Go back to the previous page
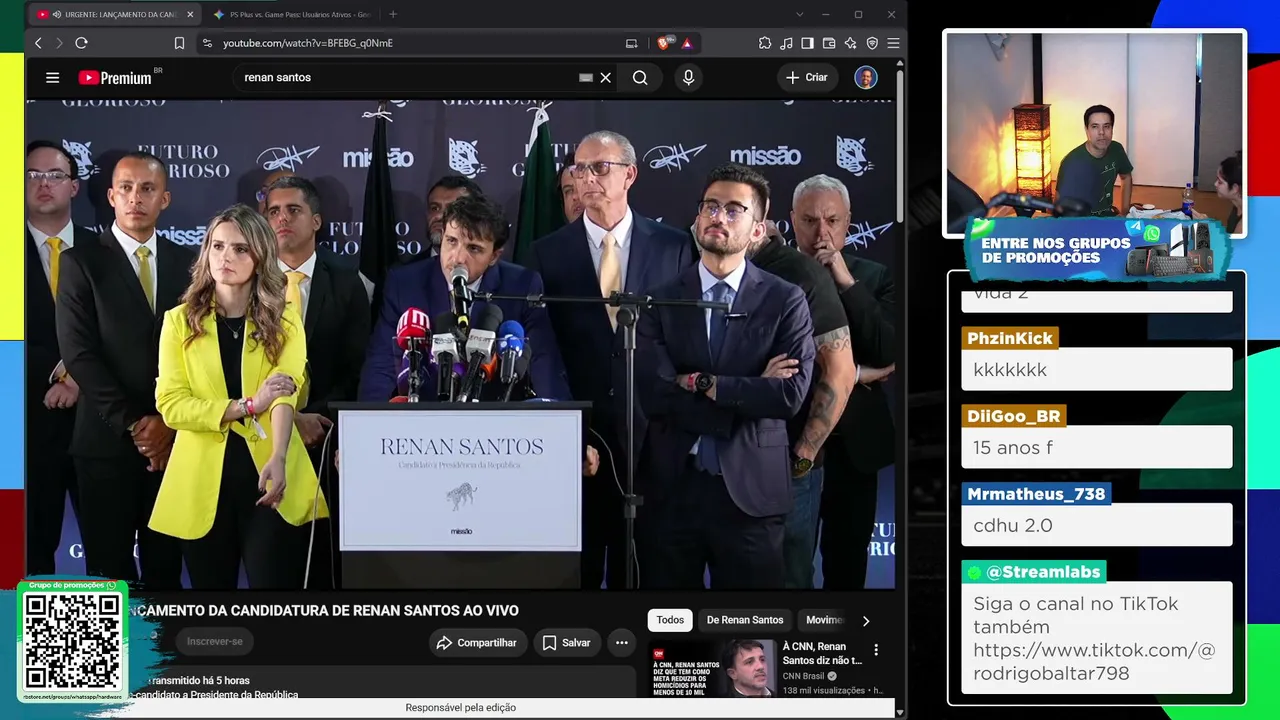The width and height of the screenshot is (1280, 720). (38, 43)
